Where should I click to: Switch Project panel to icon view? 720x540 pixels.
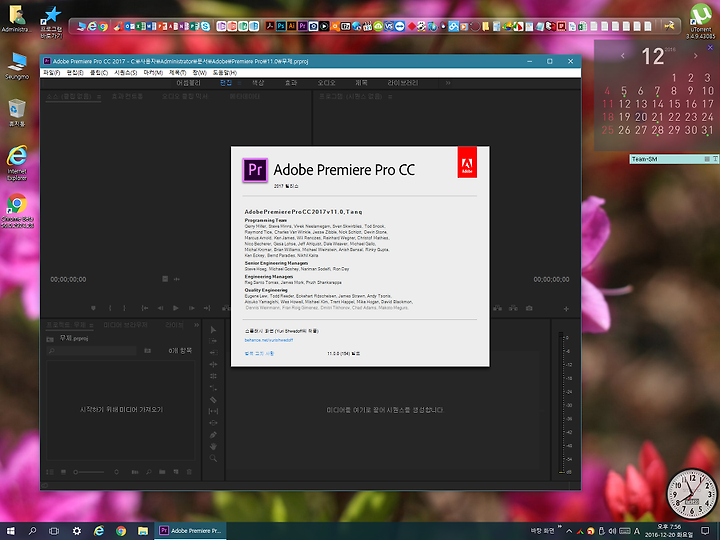63,472
